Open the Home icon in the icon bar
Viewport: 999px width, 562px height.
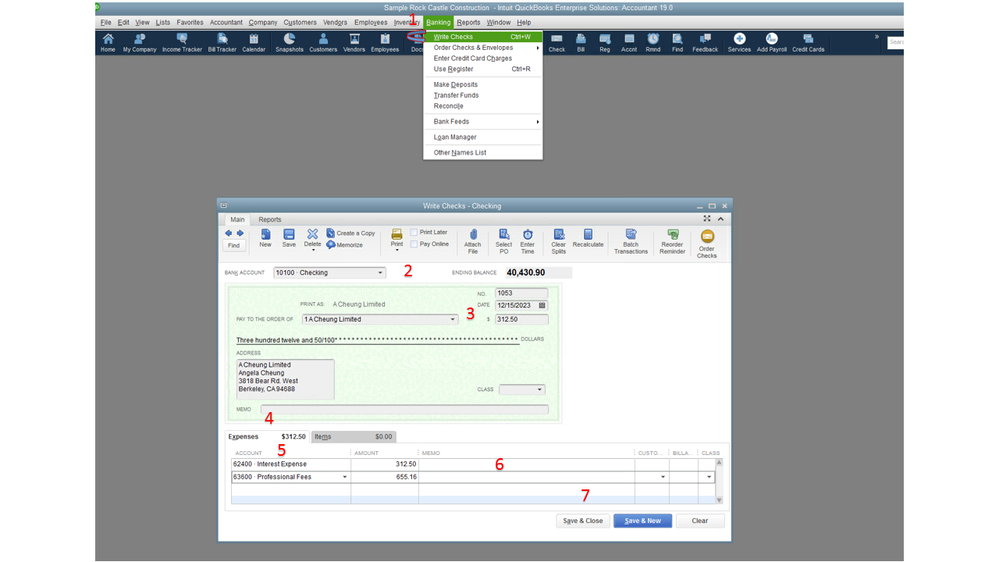(108, 43)
